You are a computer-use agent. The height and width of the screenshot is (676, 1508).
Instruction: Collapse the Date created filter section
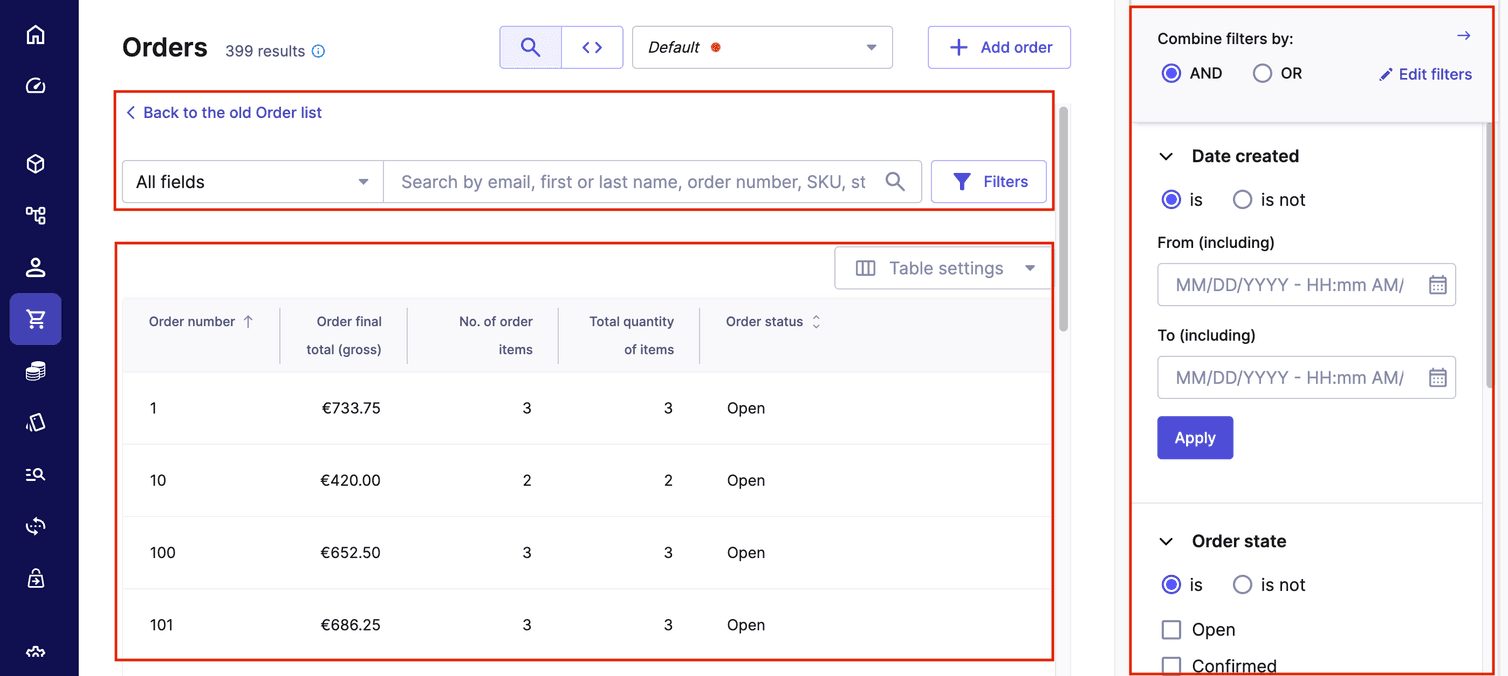pos(1165,156)
